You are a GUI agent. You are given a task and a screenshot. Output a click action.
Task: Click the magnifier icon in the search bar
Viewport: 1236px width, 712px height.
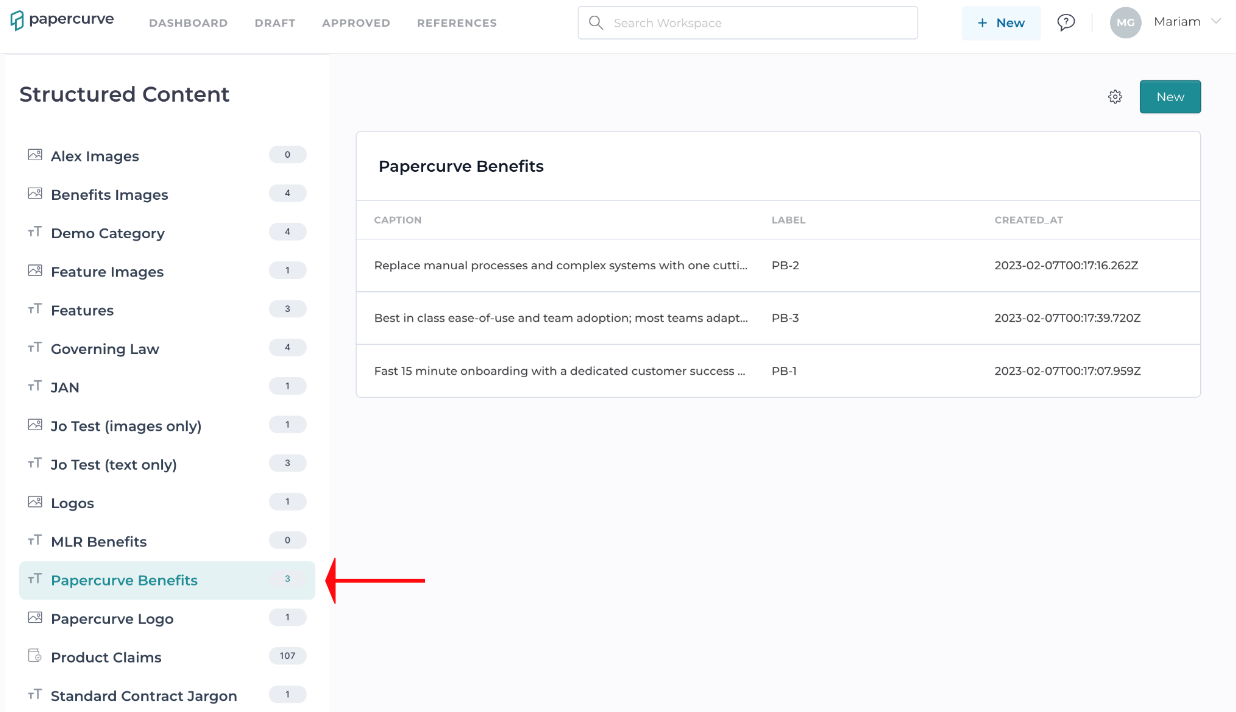point(596,22)
